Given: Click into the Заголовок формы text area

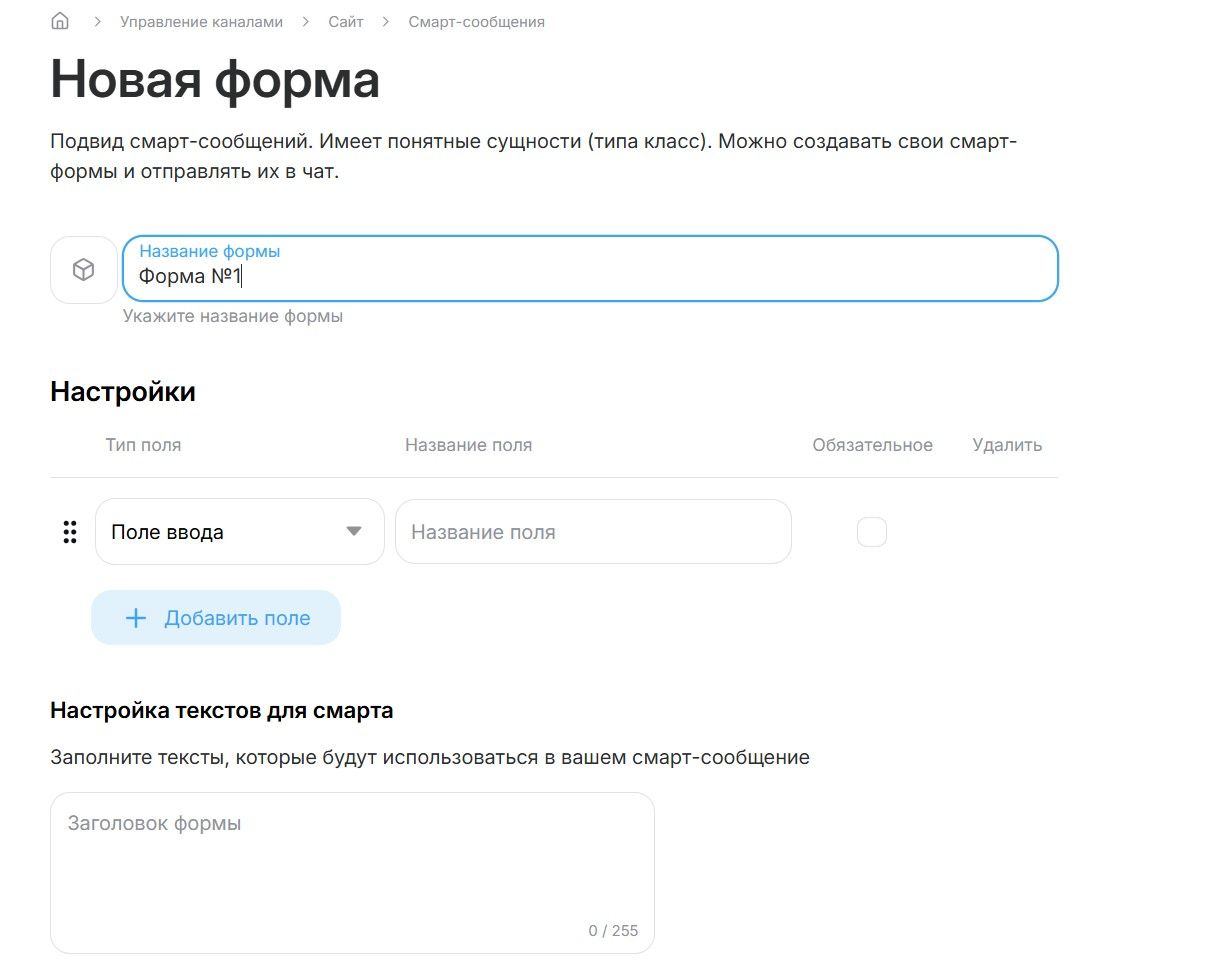Looking at the screenshot, I should tap(352, 860).
